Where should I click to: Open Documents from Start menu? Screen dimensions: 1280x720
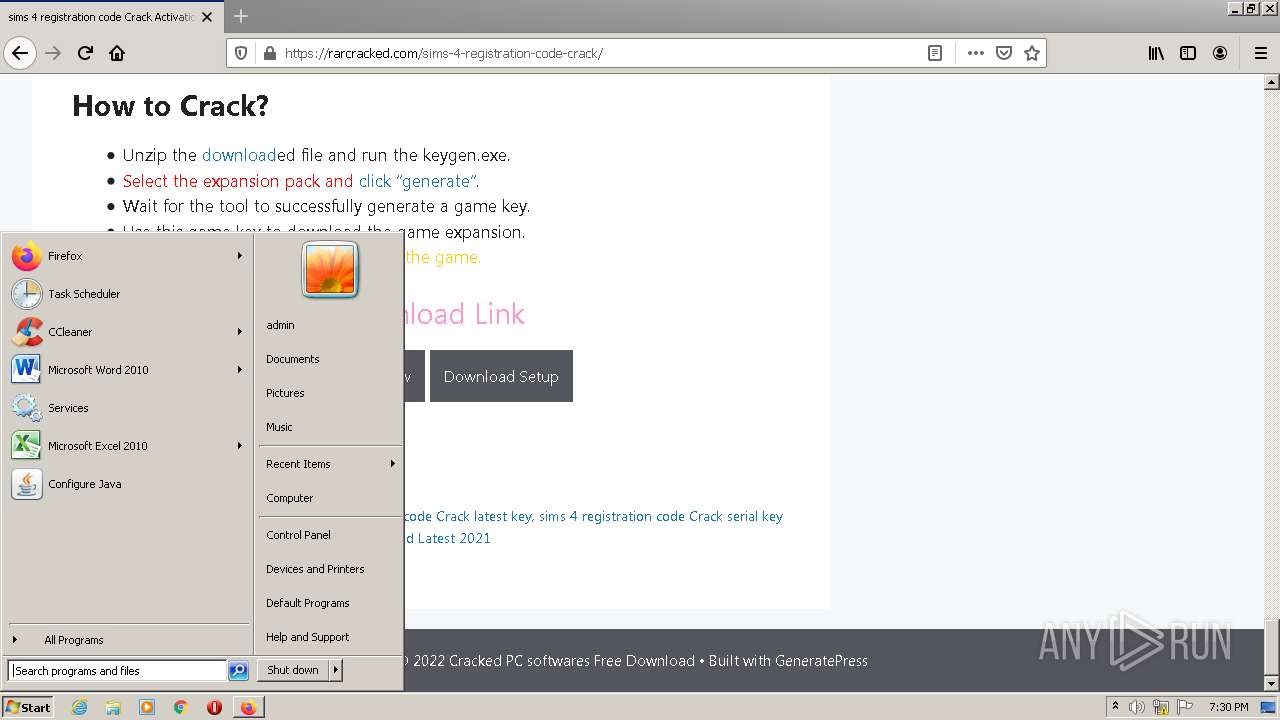[330, 359]
